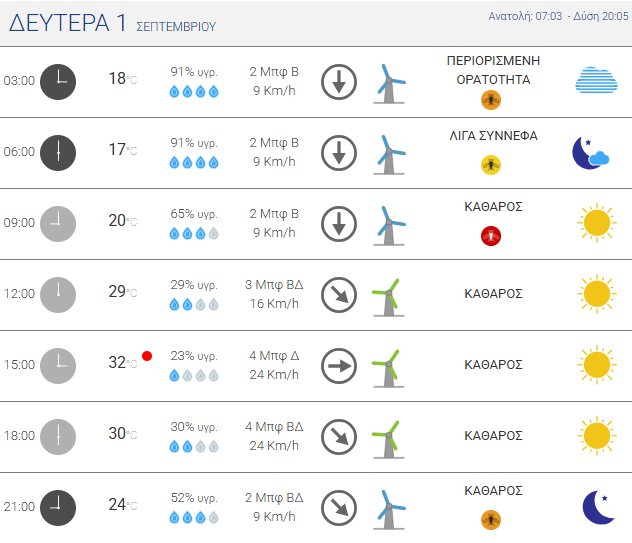632x543 pixels.
Task: Click the ΛΙΓΑ ΣΥΝΝΕΦΑ condition label
Action: tap(493, 136)
